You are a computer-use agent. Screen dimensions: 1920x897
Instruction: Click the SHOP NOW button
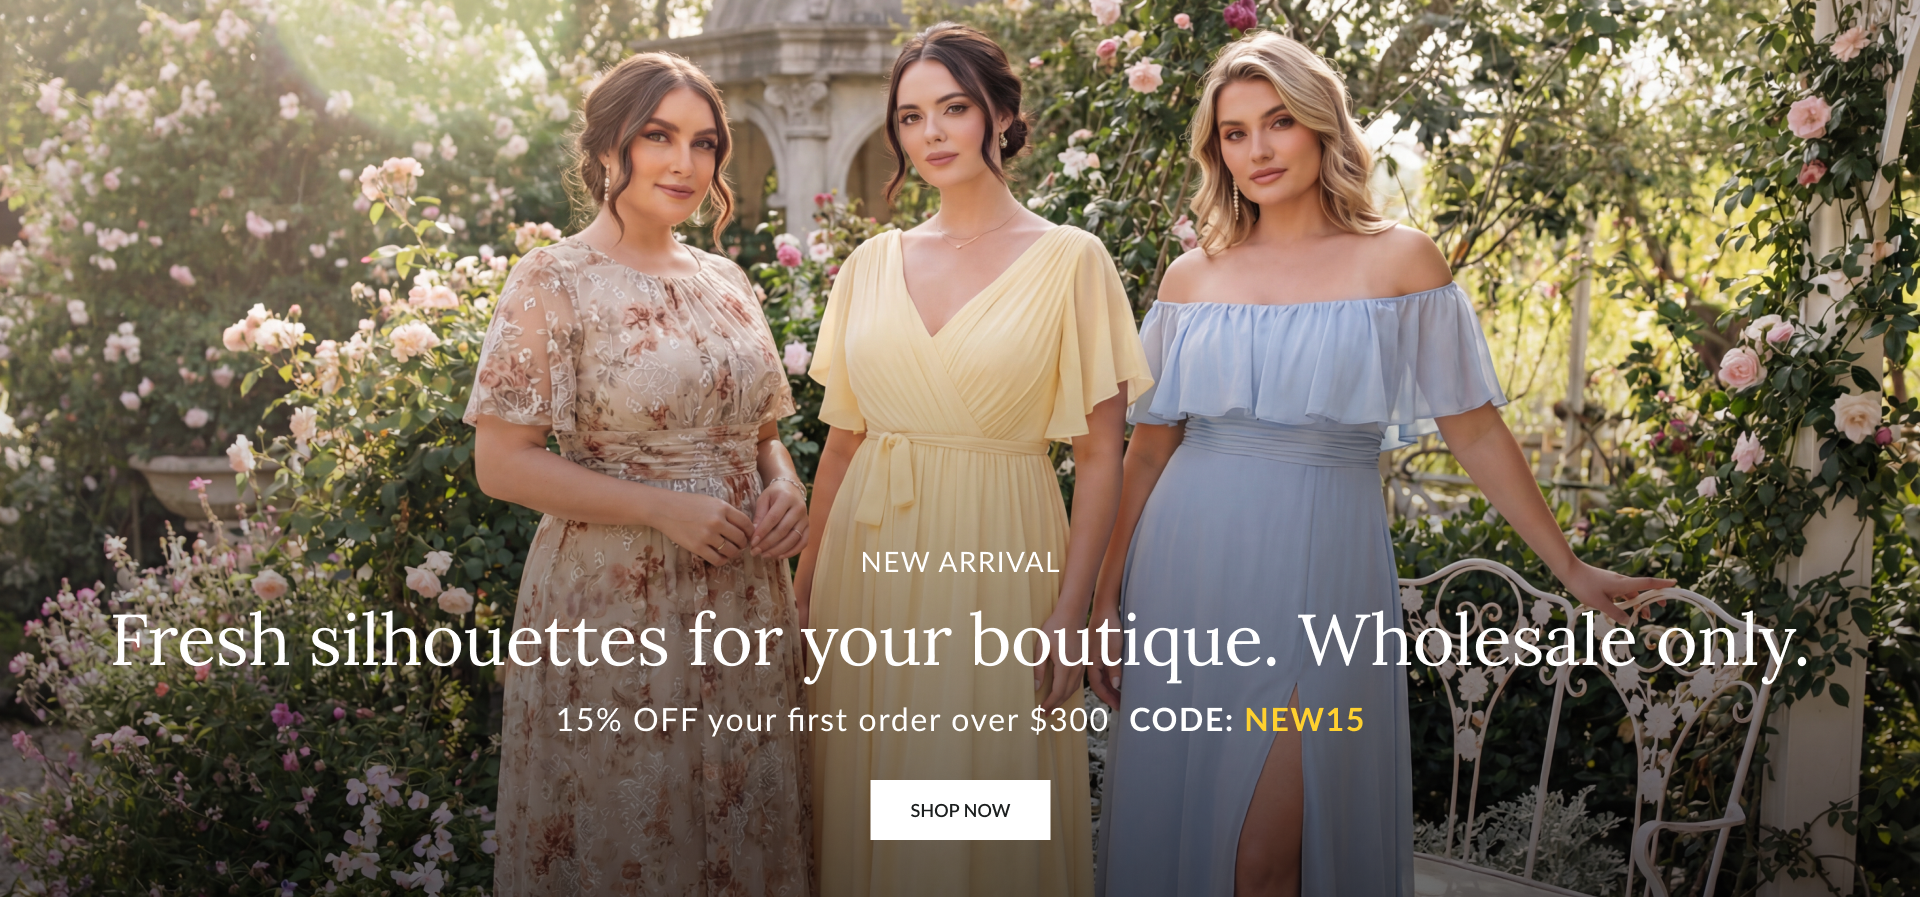pos(960,810)
